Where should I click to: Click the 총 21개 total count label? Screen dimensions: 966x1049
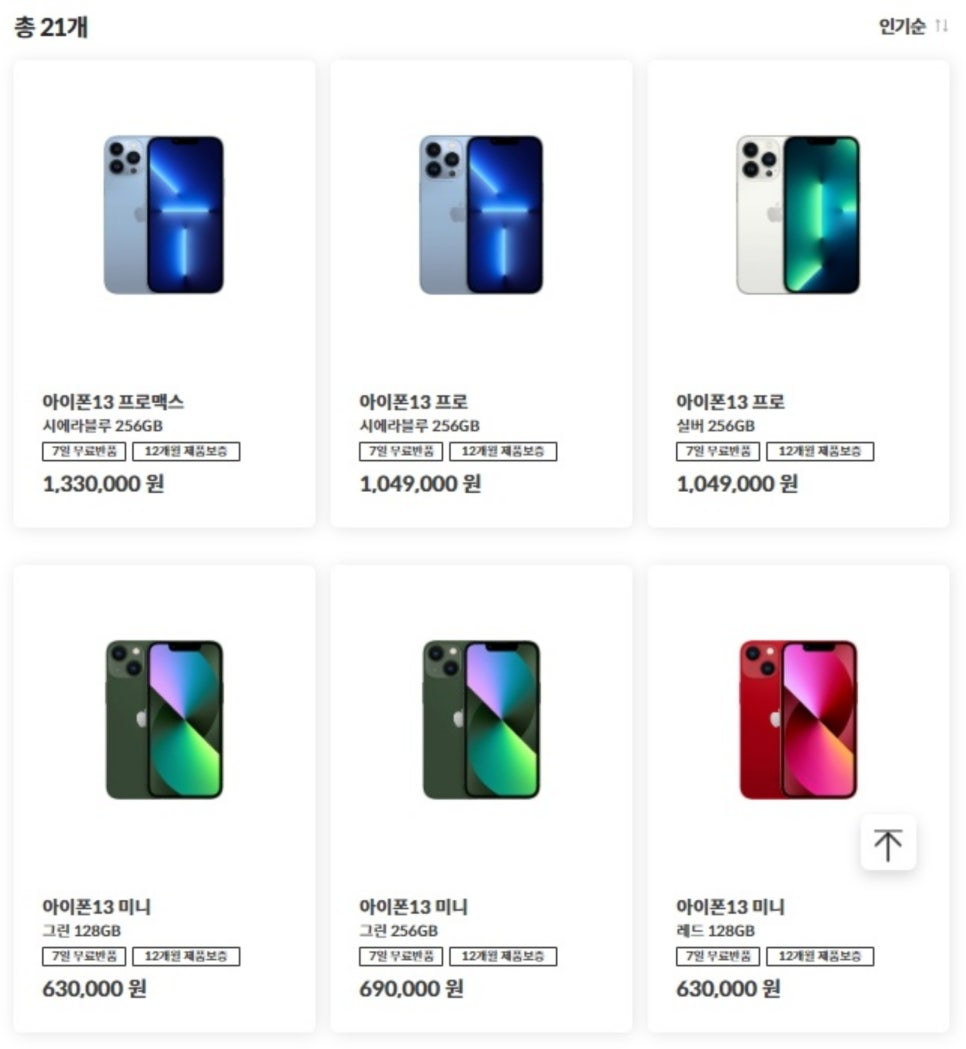click(52, 27)
